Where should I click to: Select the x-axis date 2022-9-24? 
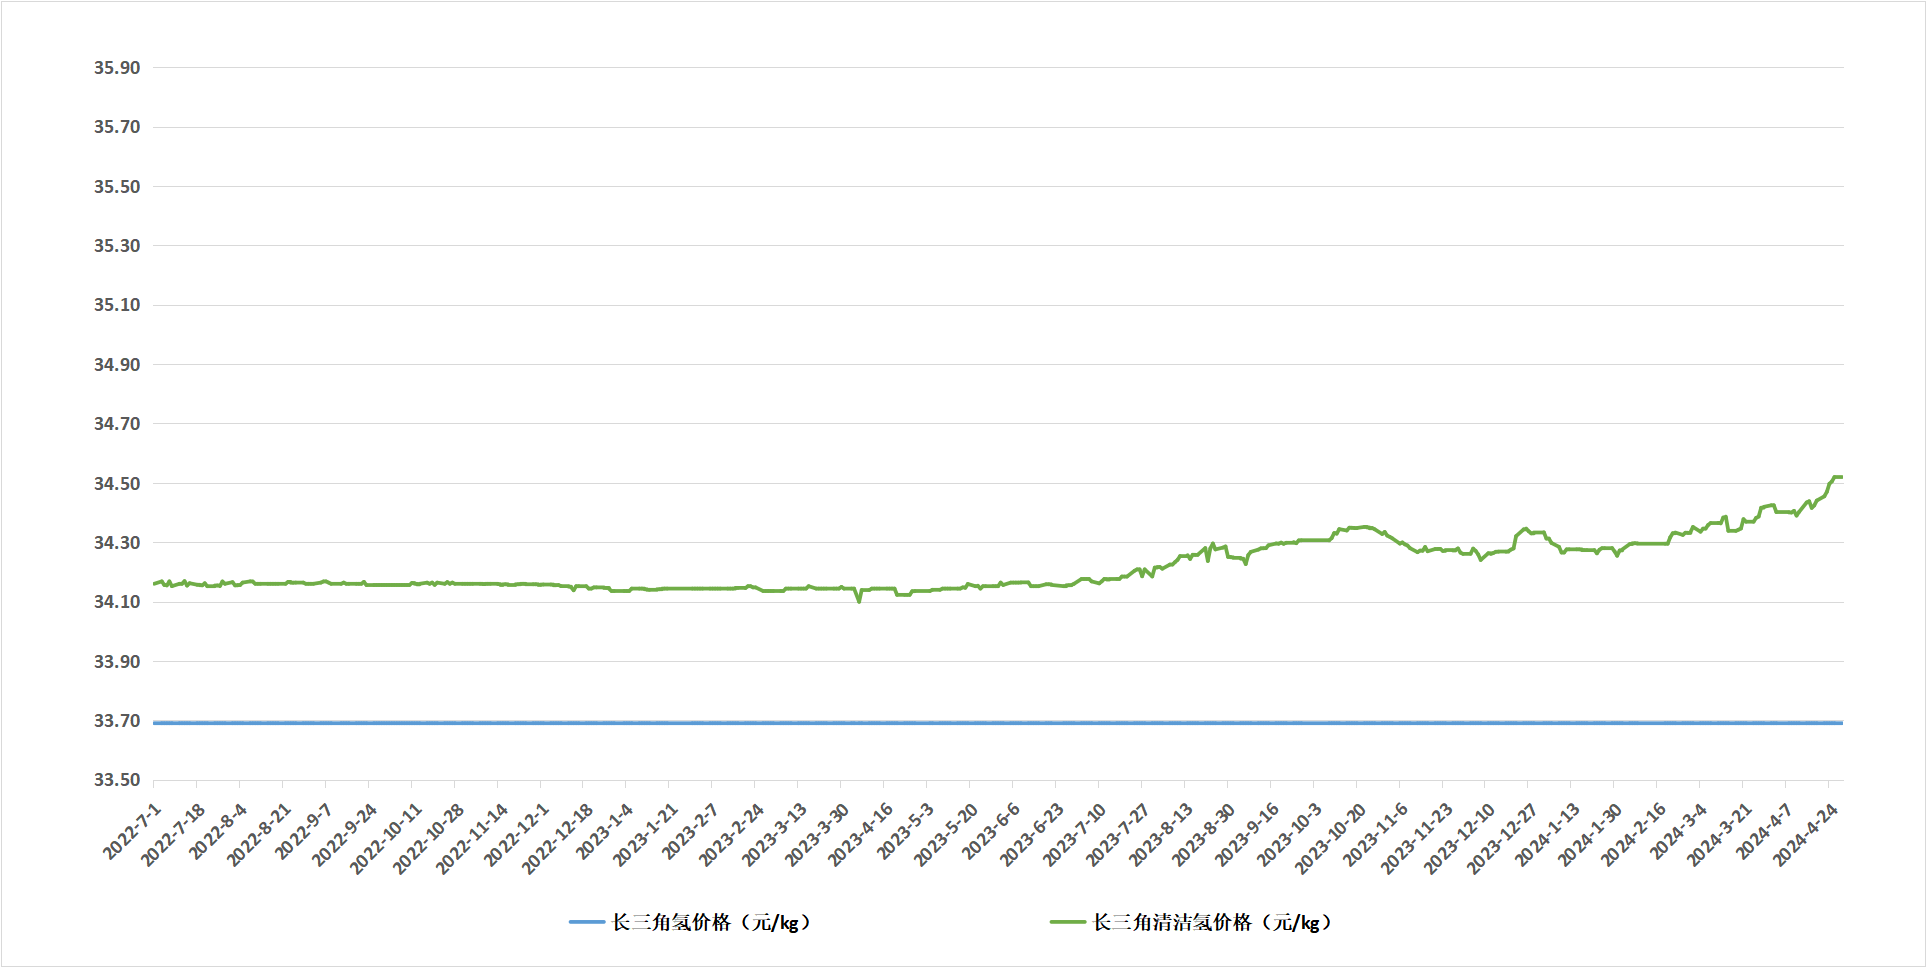344,834
